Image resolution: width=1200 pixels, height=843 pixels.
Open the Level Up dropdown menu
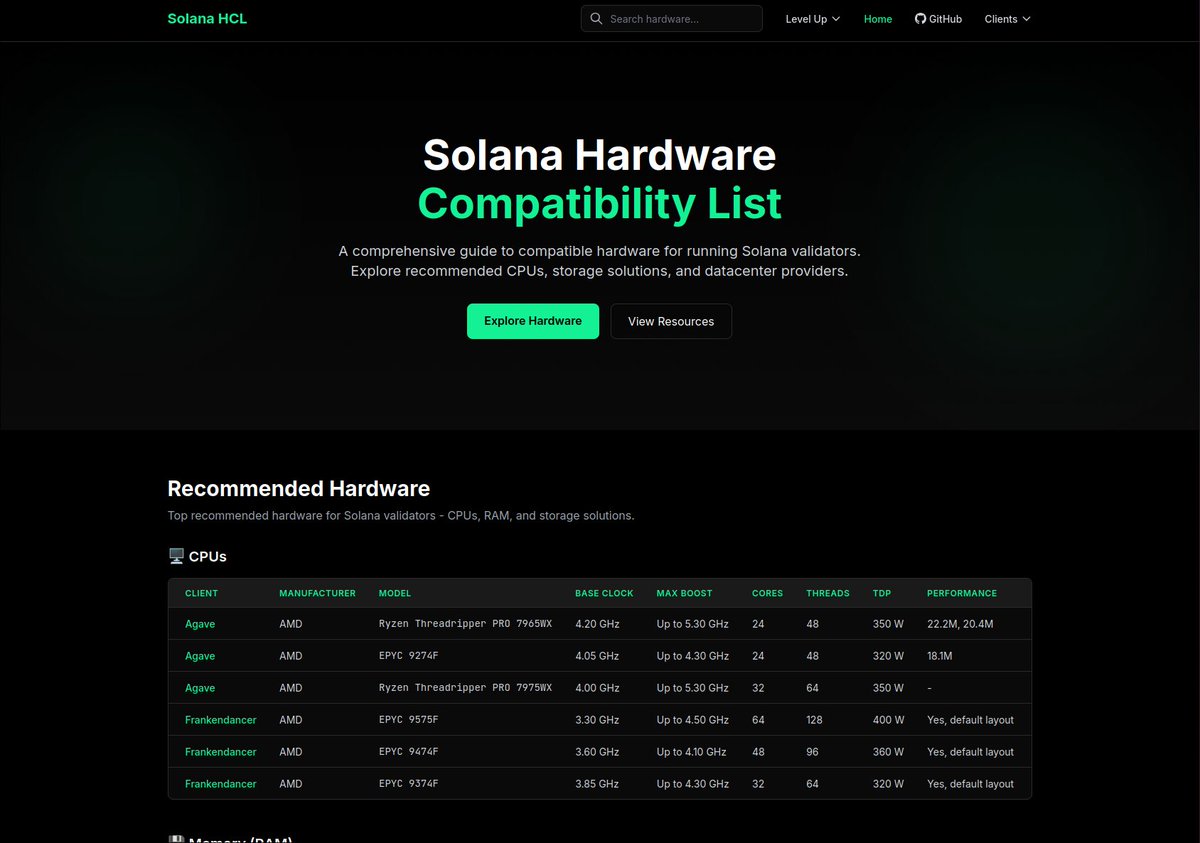tap(813, 19)
